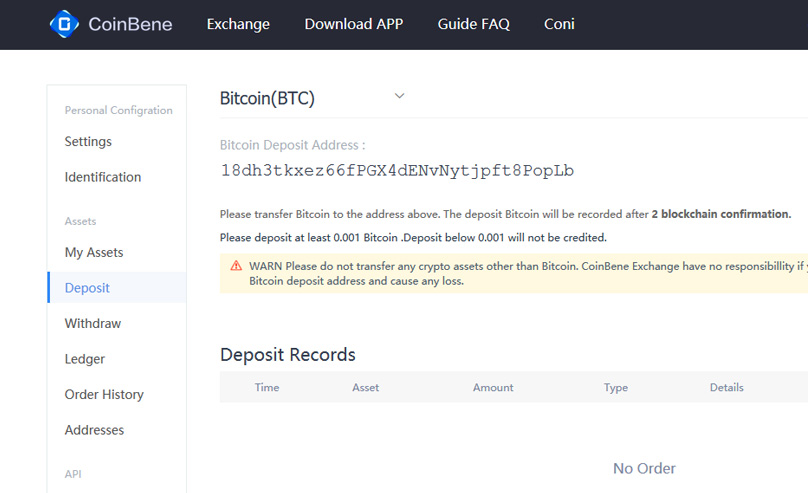Image resolution: width=808 pixels, height=493 pixels.
Task: Open Identification in the sidebar
Action: [x=103, y=177]
